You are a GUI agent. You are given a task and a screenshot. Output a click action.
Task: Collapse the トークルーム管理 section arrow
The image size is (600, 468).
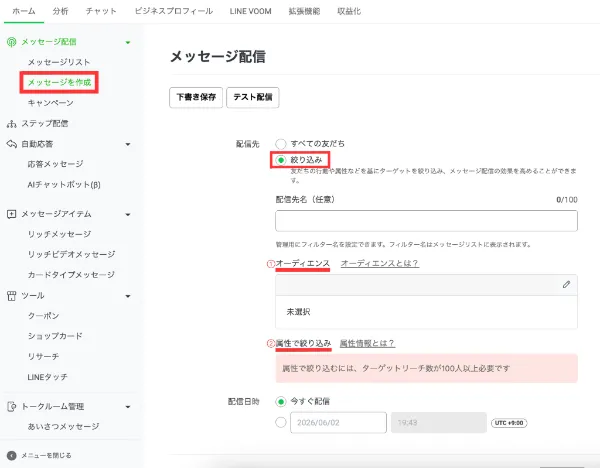coord(128,407)
